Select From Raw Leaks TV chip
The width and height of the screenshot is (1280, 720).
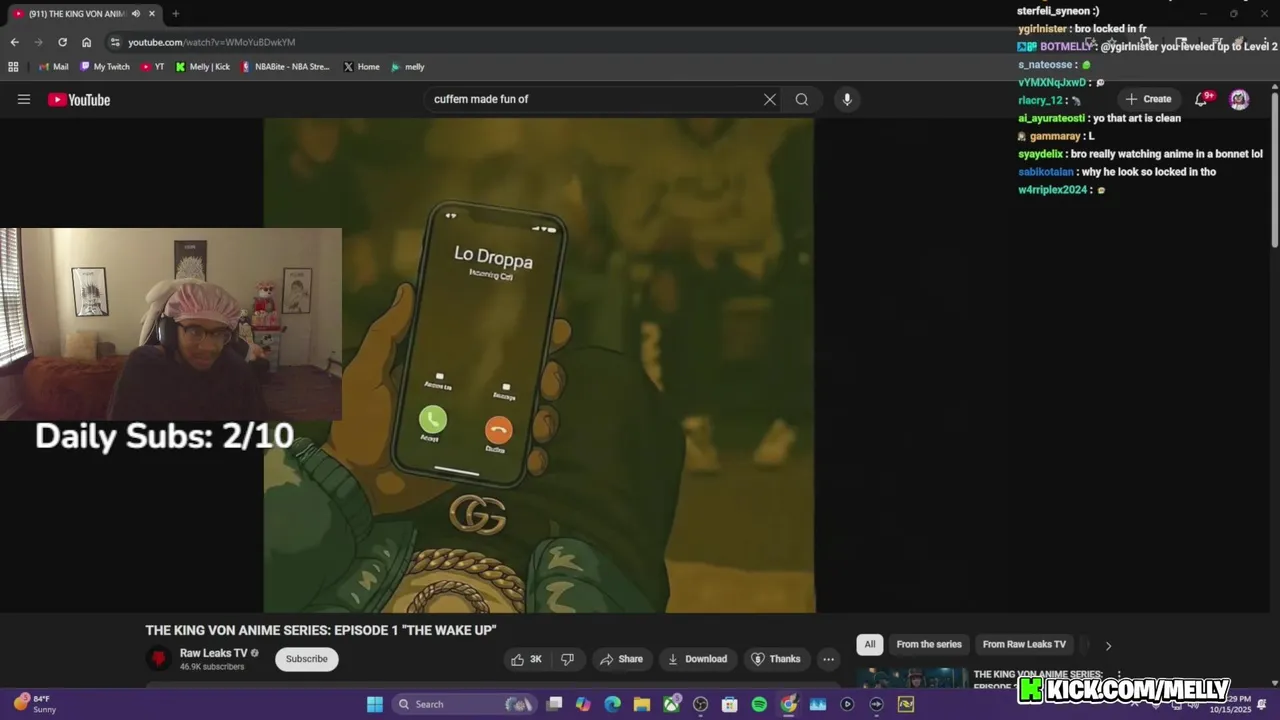click(1024, 645)
